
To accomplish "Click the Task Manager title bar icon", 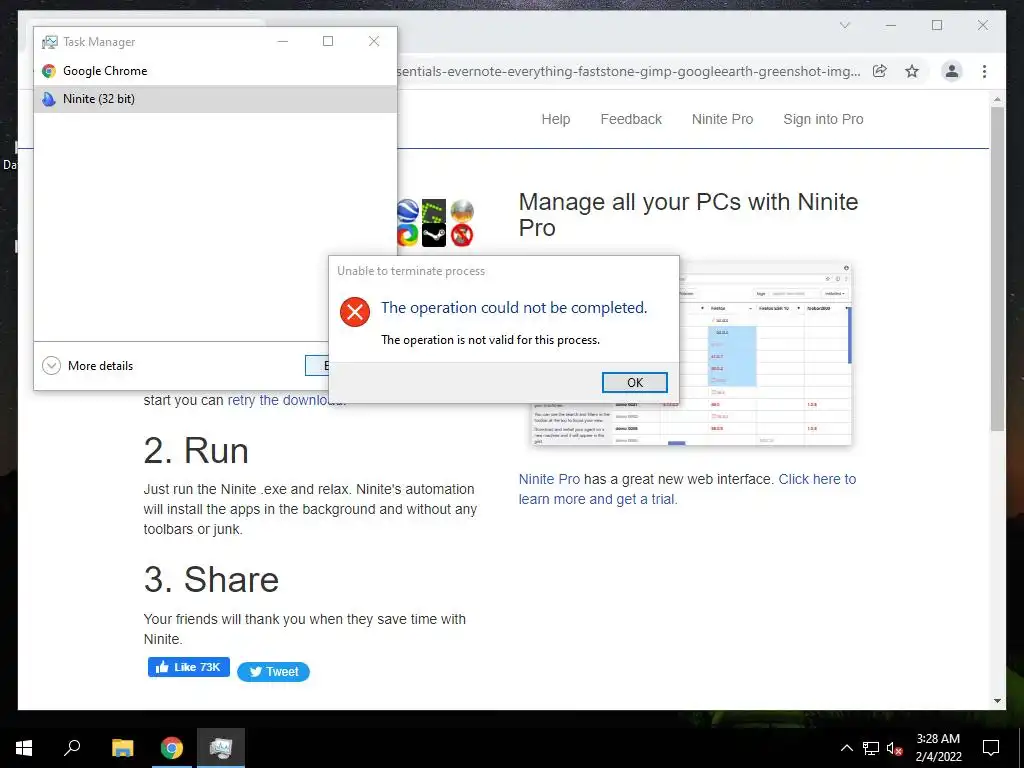I will pyautogui.click(x=50, y=42).
